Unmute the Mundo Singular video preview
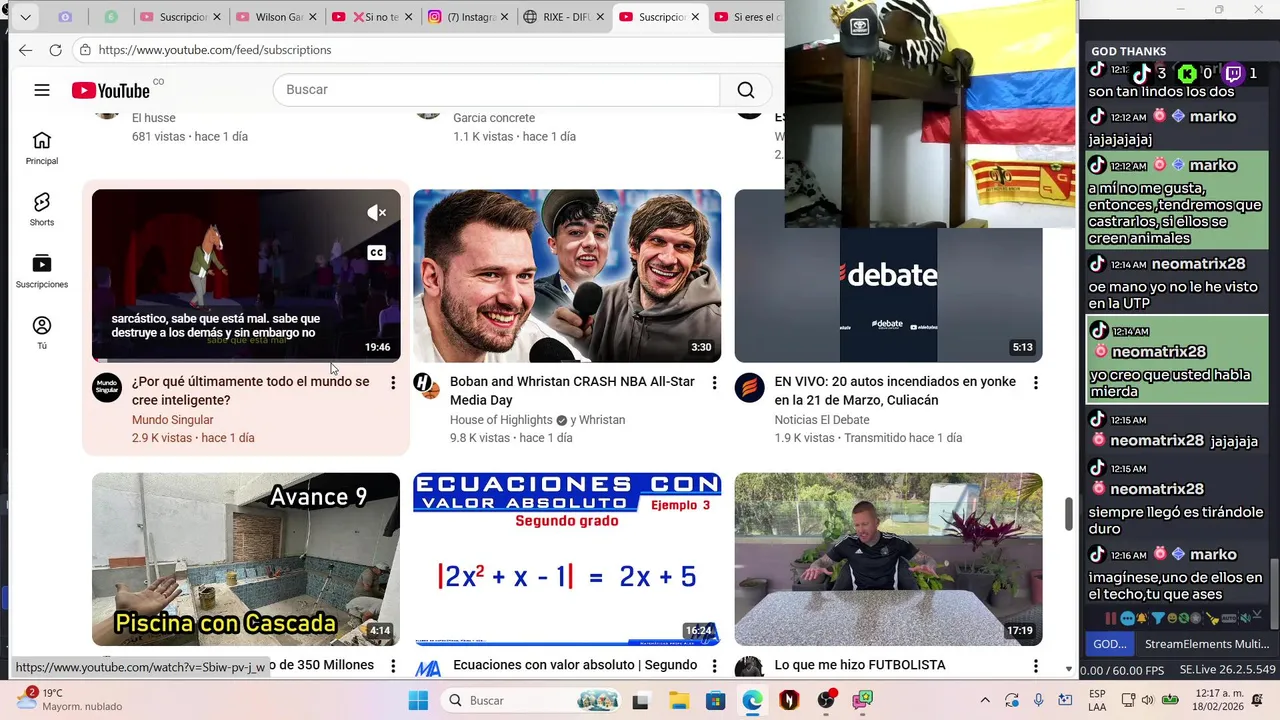The image size is (1280, 720). 377,212
